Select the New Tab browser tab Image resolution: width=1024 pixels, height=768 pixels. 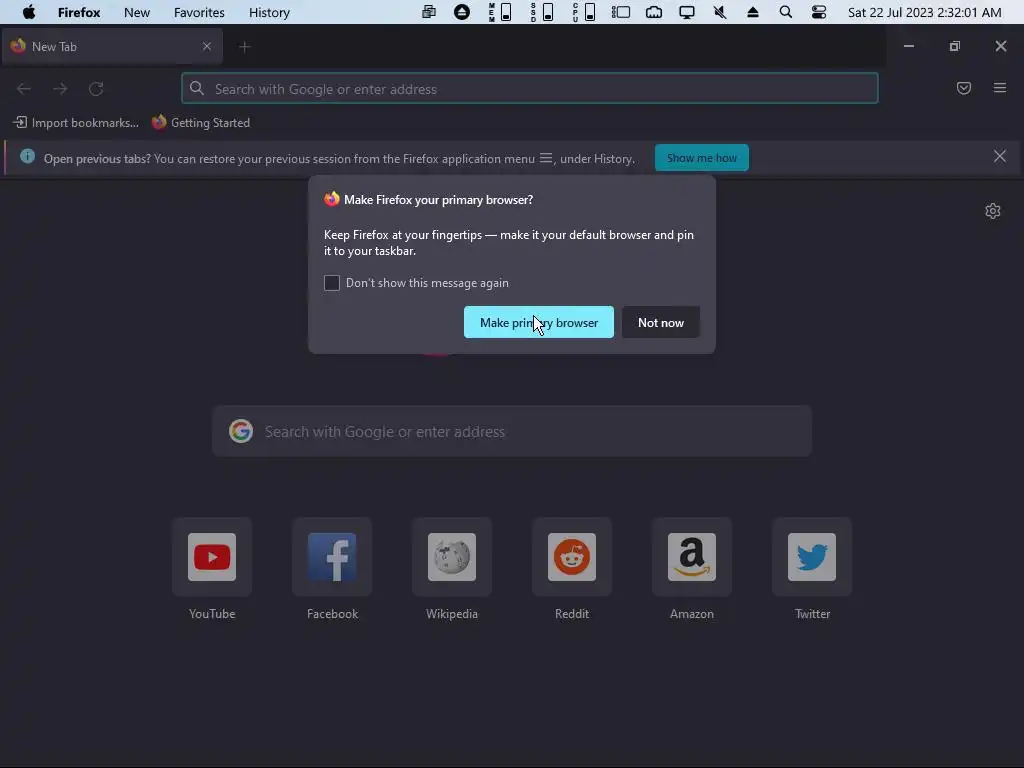point(112,46)
